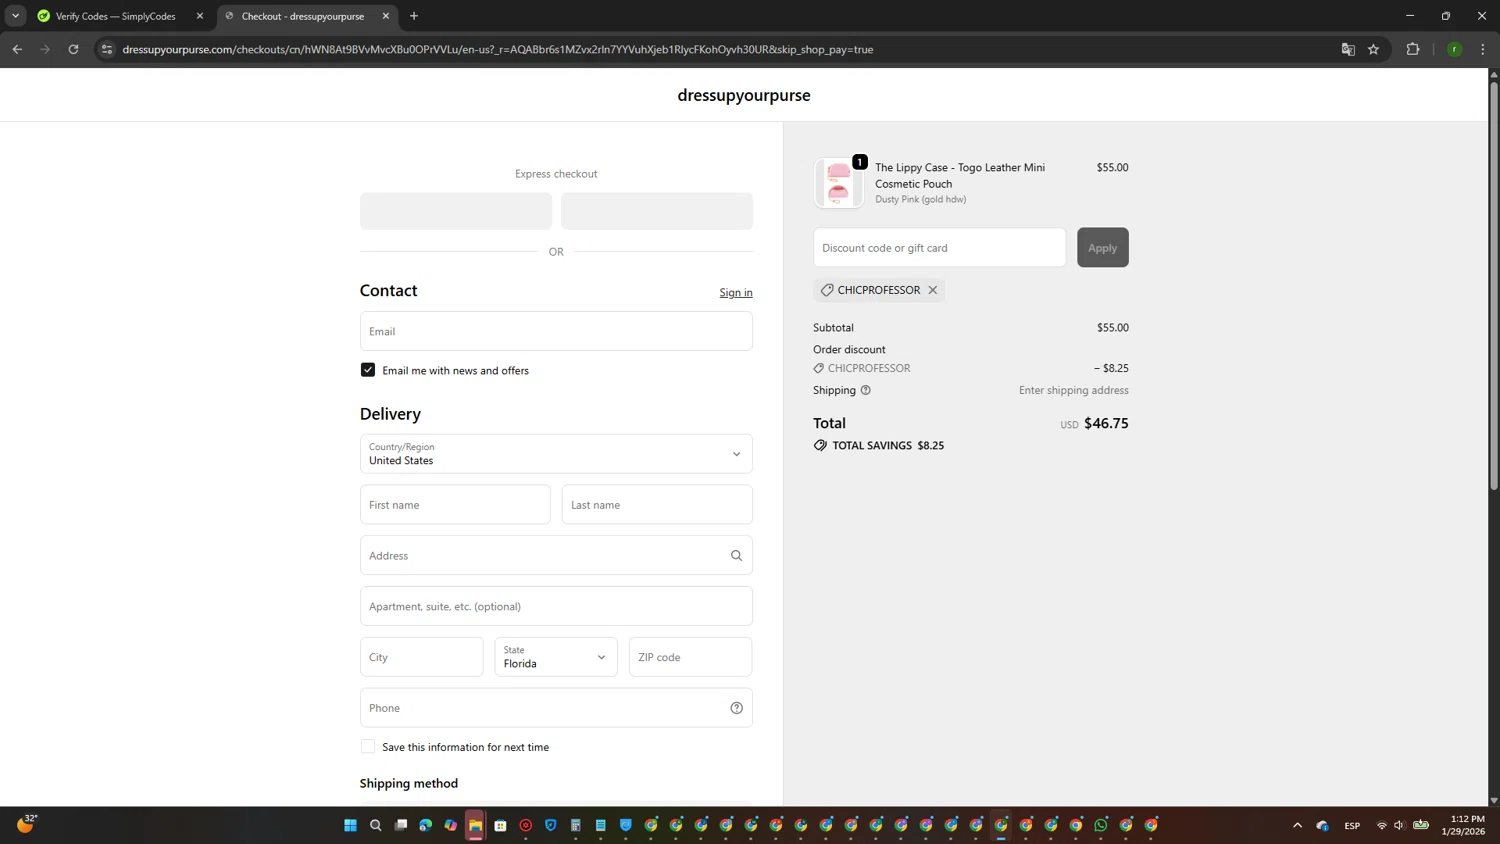The width and height of the screenshot is (1500, 844).
Task: Open the State dropdown showing Florida
Action: (x=556, y=657)
